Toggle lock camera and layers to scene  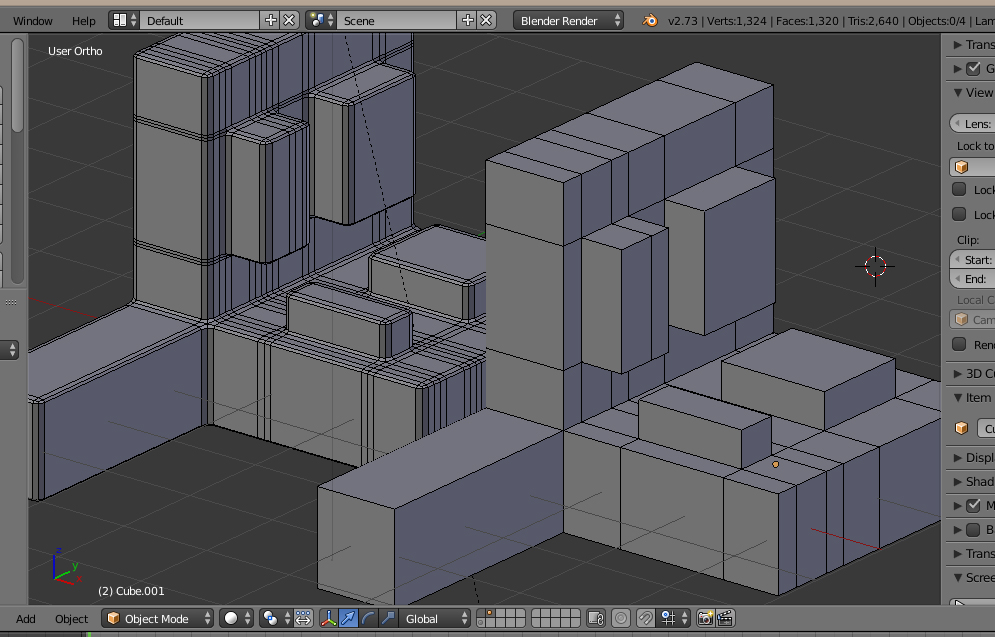coord(596,619)
